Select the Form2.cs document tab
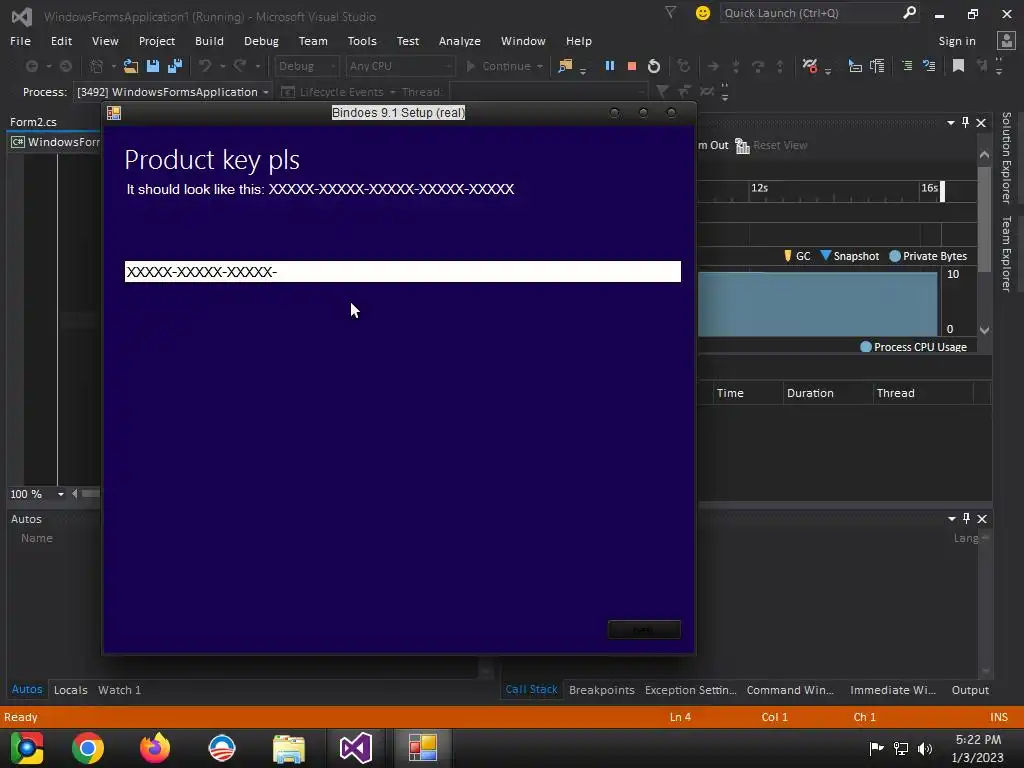The width and height of the screenshot is (1024, 768). point(33,122)
